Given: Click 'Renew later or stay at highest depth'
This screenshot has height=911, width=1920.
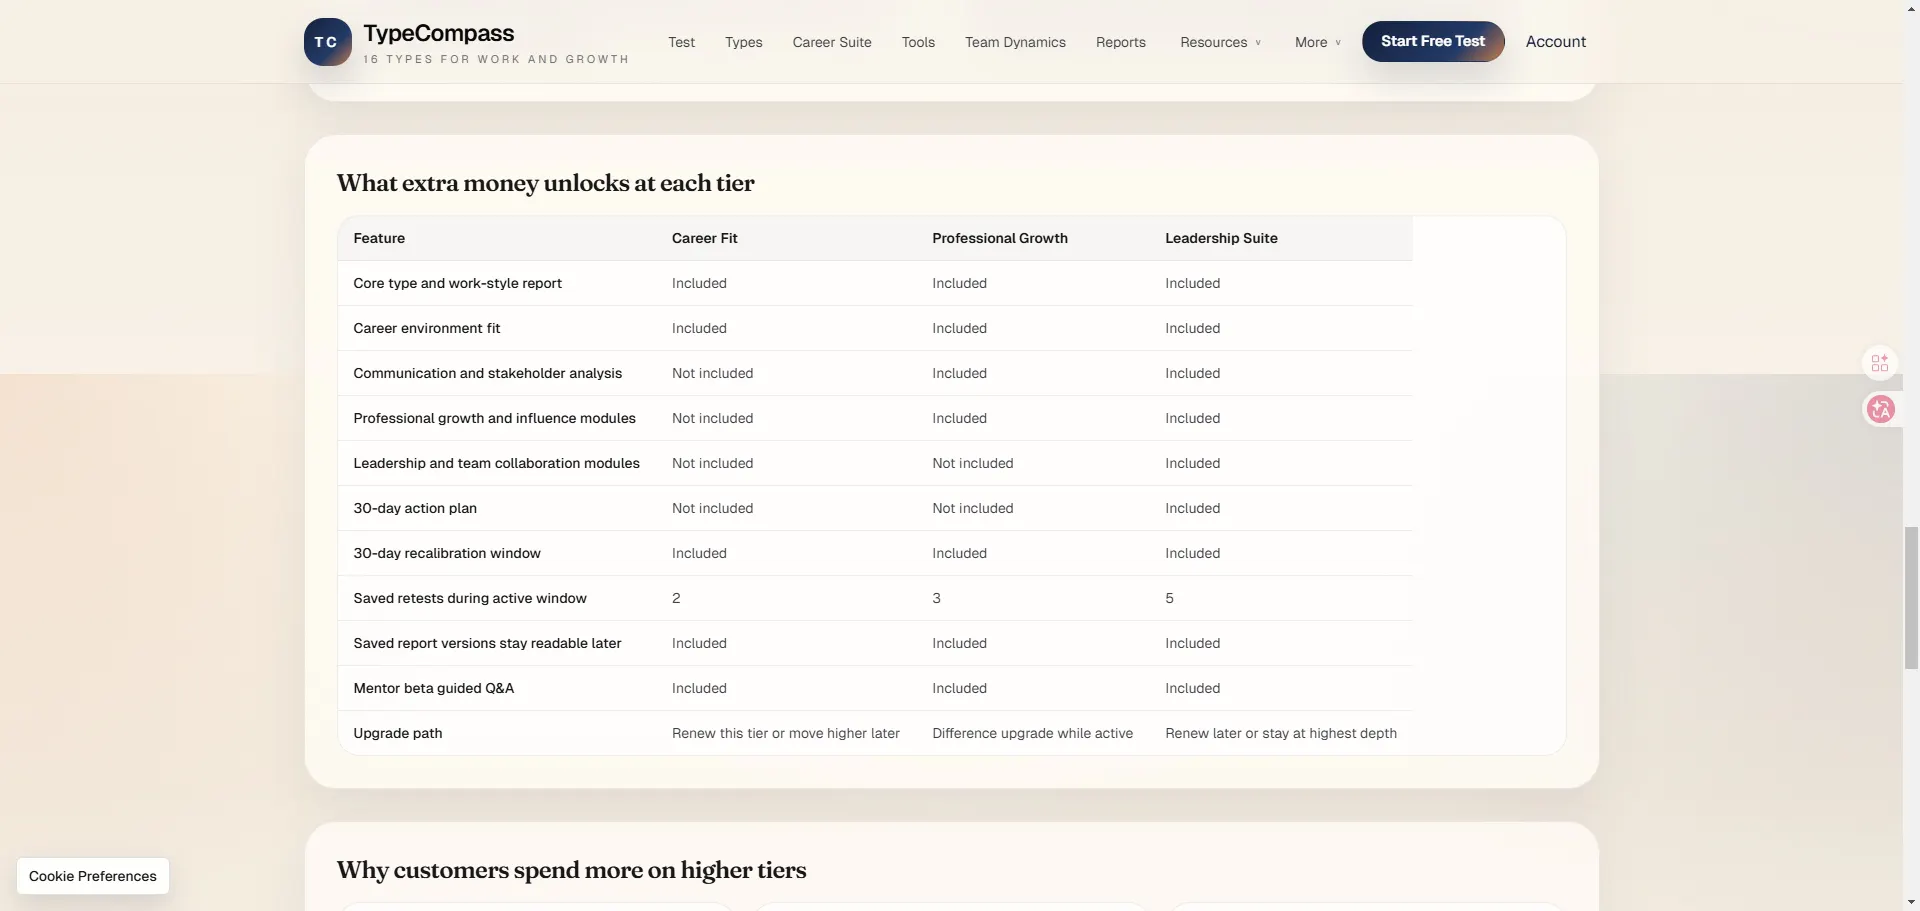Looking at the screenshot, I should point(1281,733).
